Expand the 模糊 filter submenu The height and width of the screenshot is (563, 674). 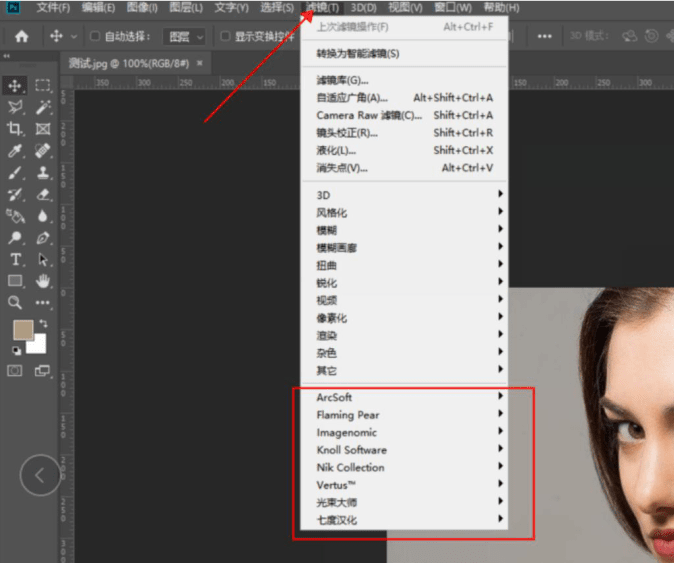pos(404,230)
